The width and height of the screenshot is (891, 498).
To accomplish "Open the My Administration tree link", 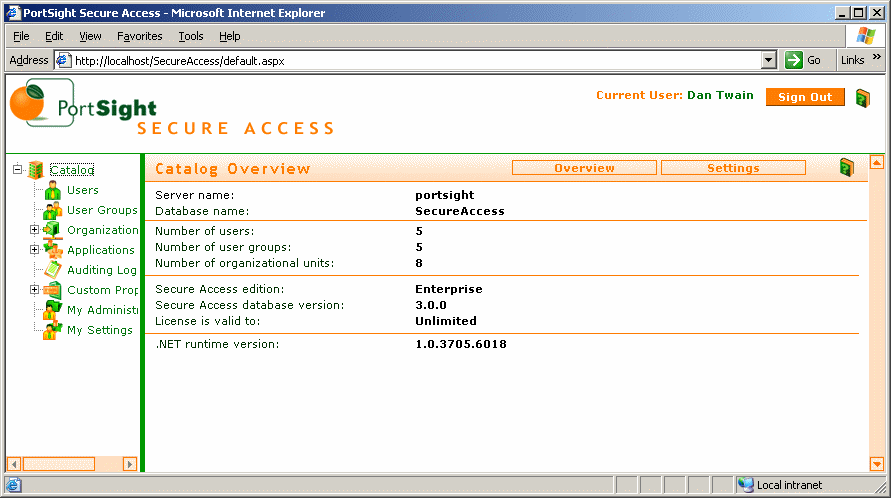I will [x=102, y=310].
